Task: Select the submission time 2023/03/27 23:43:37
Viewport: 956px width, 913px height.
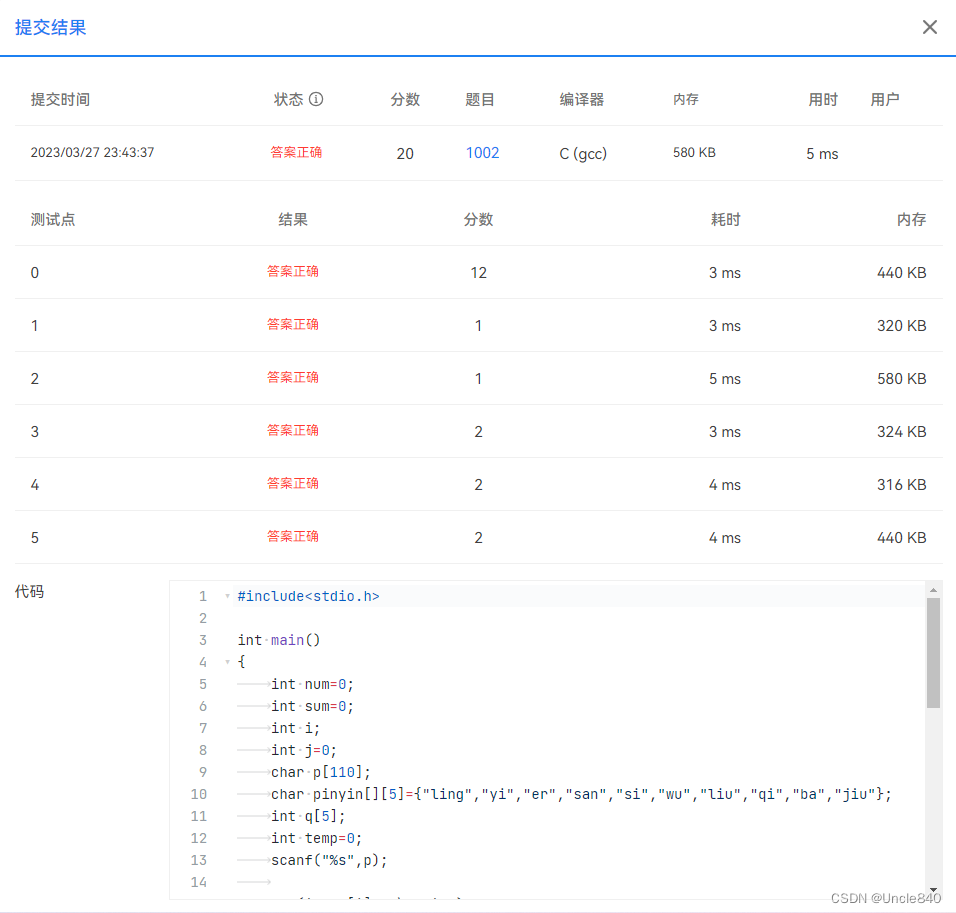Action: (x=94, y=153)
